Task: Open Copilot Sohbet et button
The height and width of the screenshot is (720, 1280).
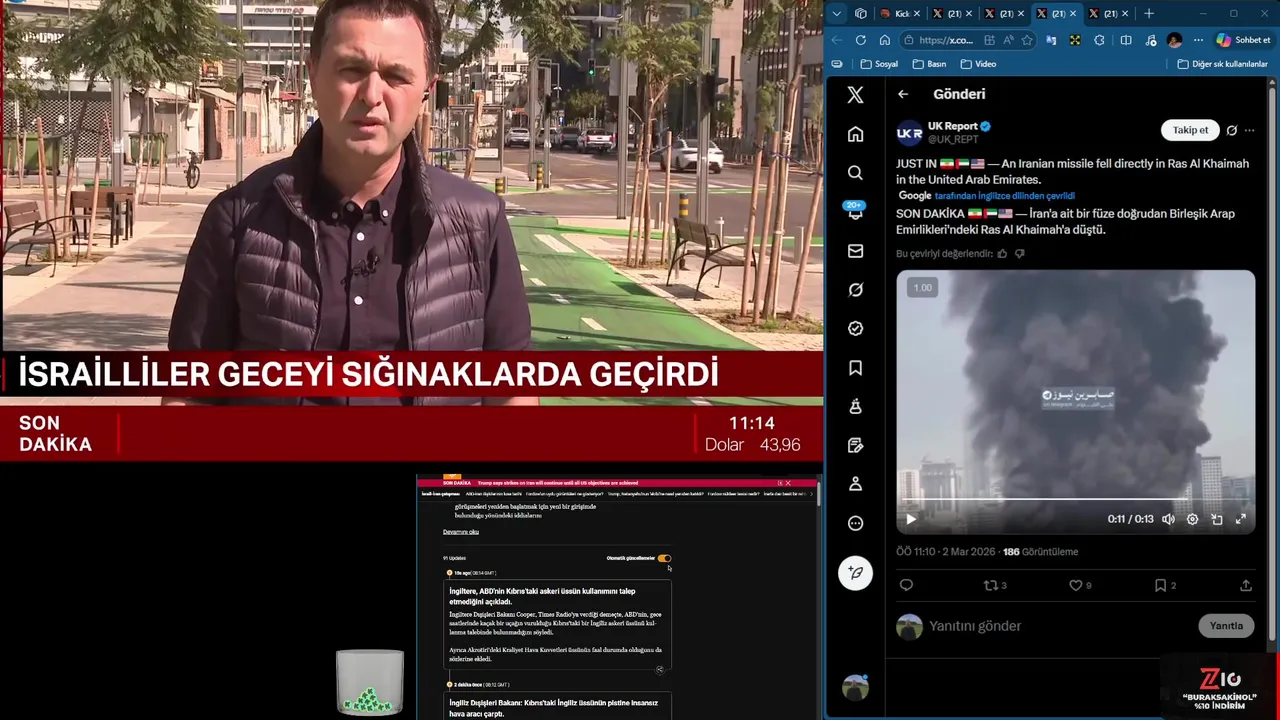Action: coord(1243,40)
